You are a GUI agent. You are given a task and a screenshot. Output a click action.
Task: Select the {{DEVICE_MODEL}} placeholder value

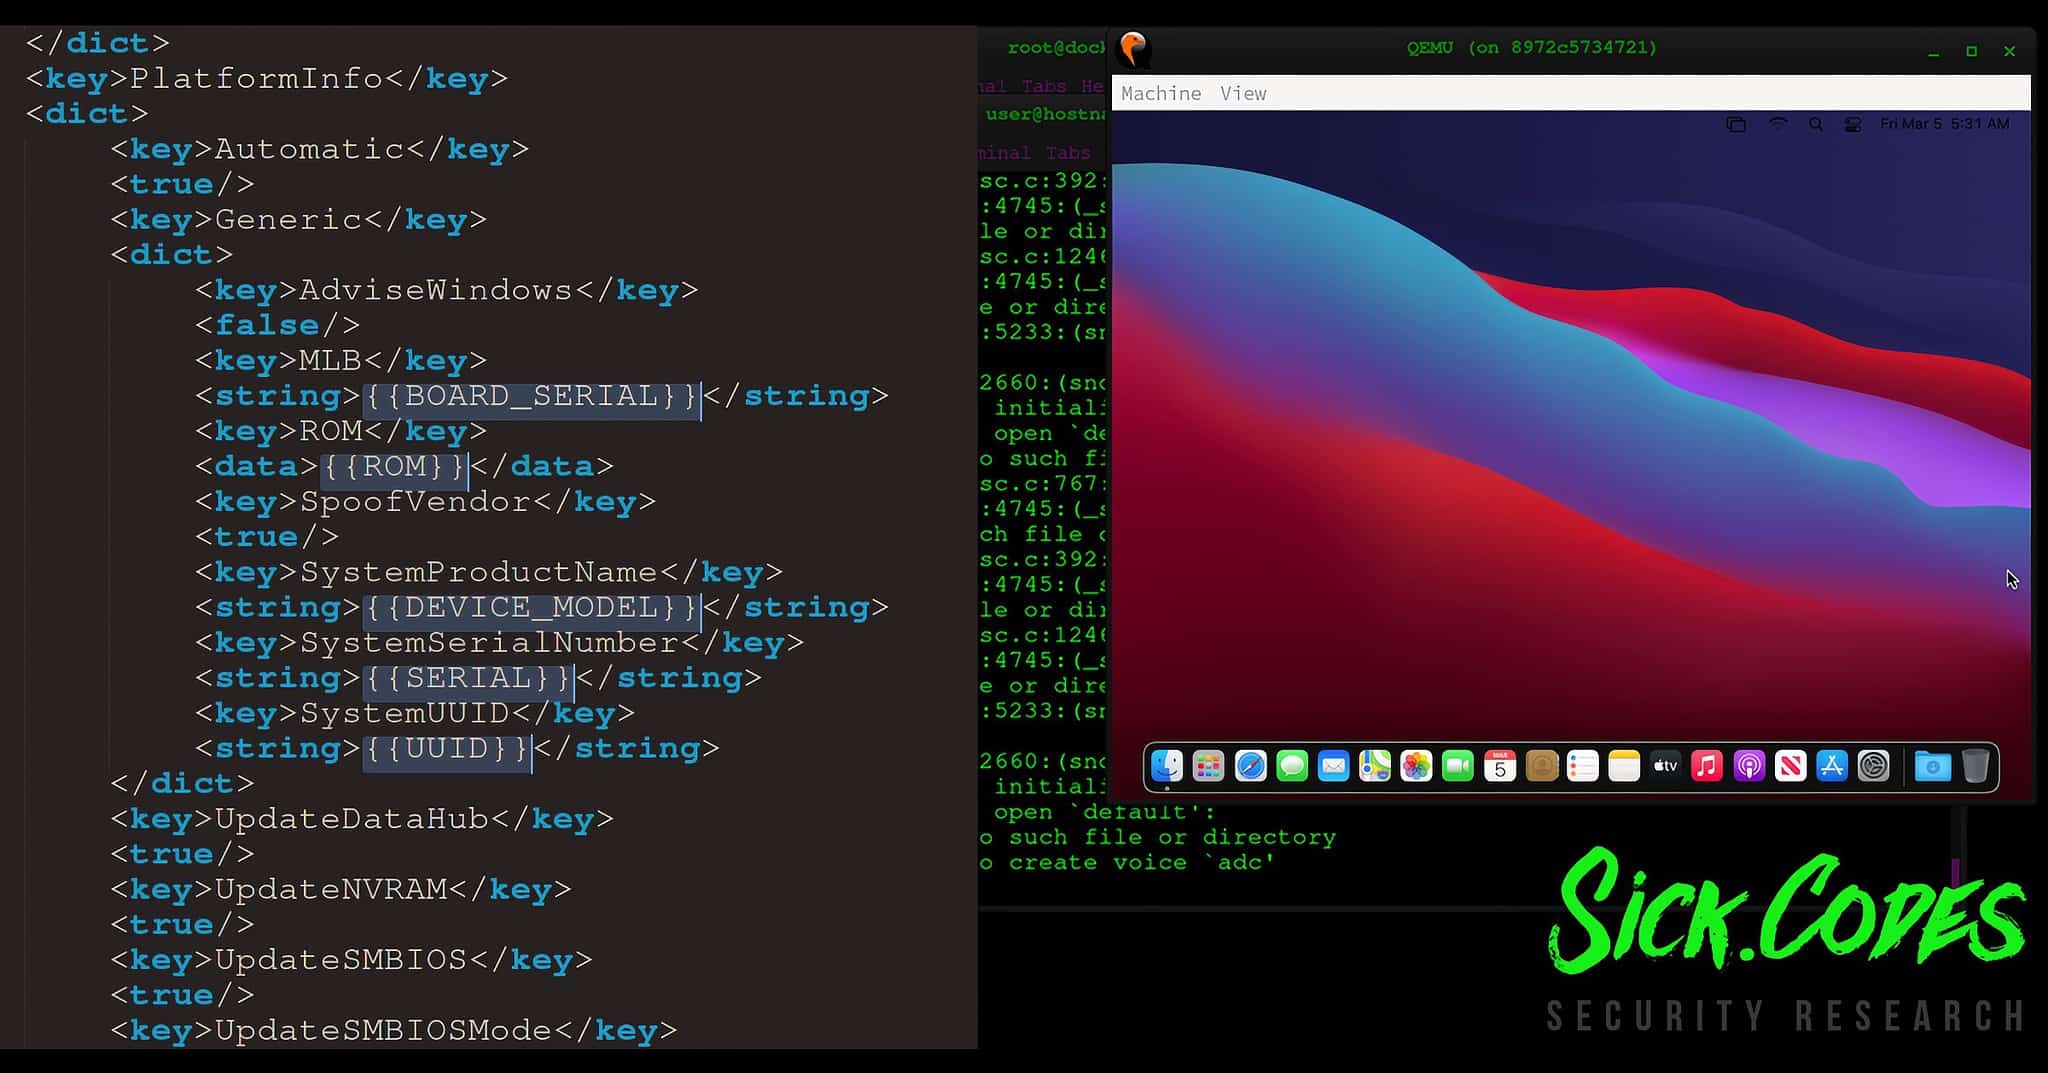coord(528,607)
